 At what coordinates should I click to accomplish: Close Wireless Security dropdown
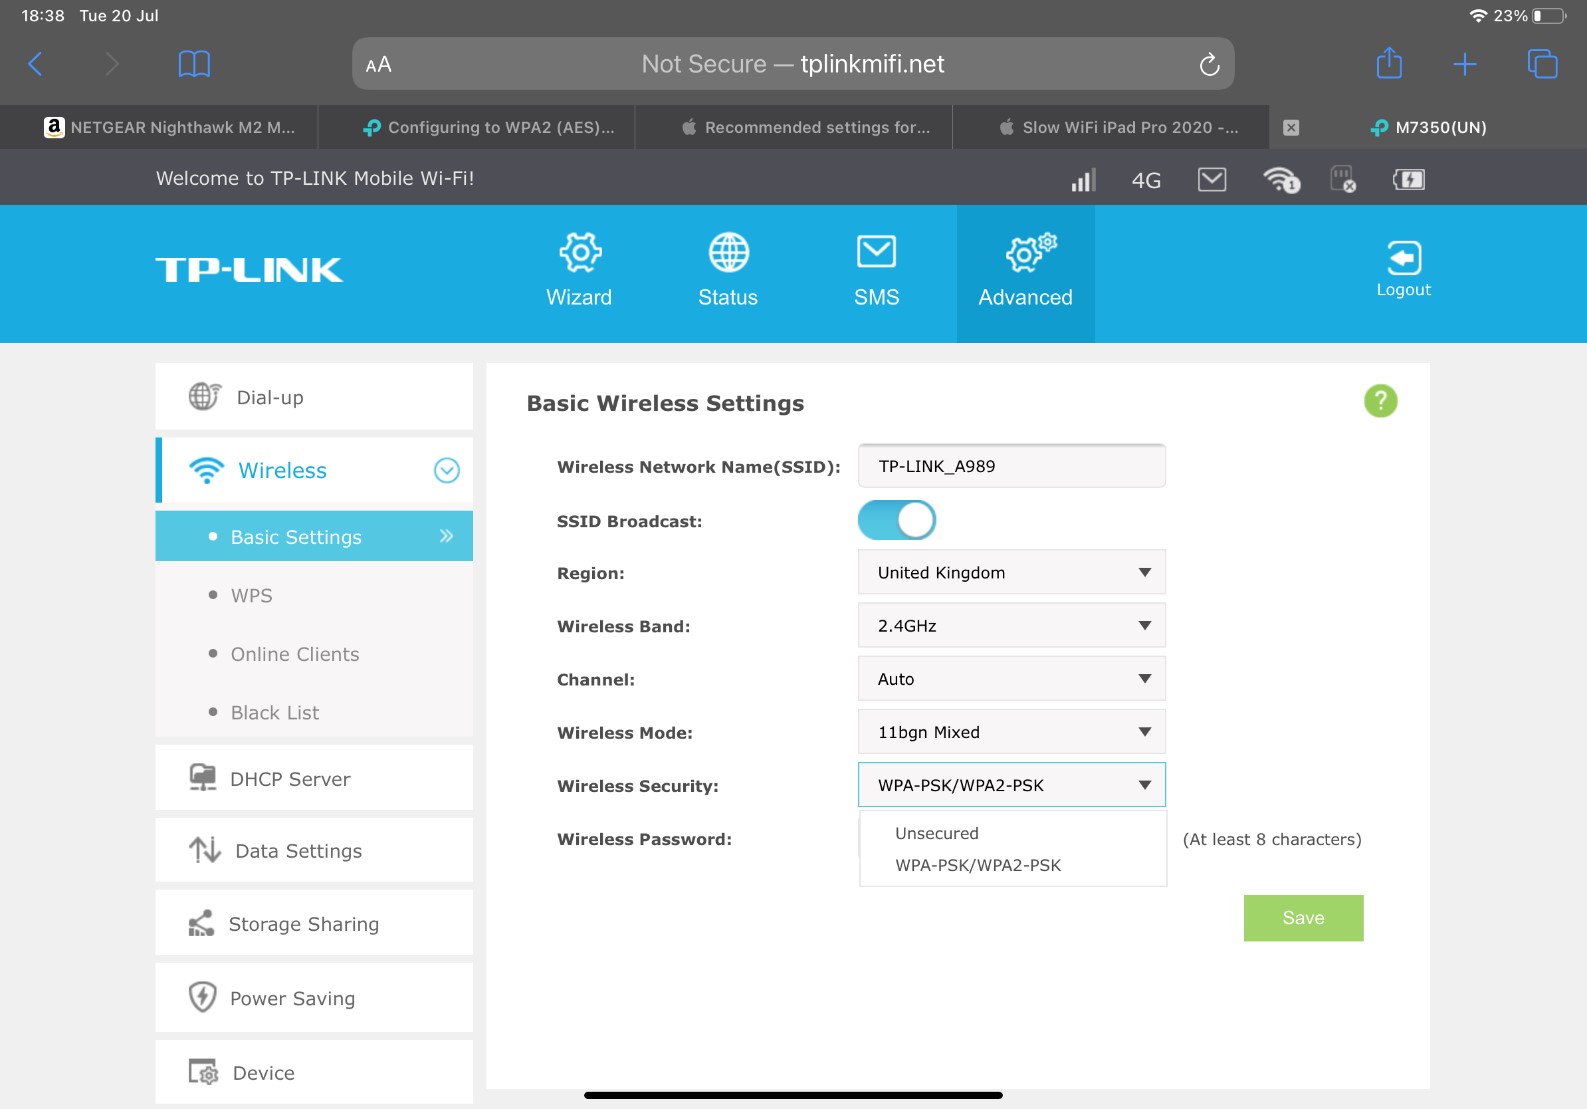[1012, 785]
